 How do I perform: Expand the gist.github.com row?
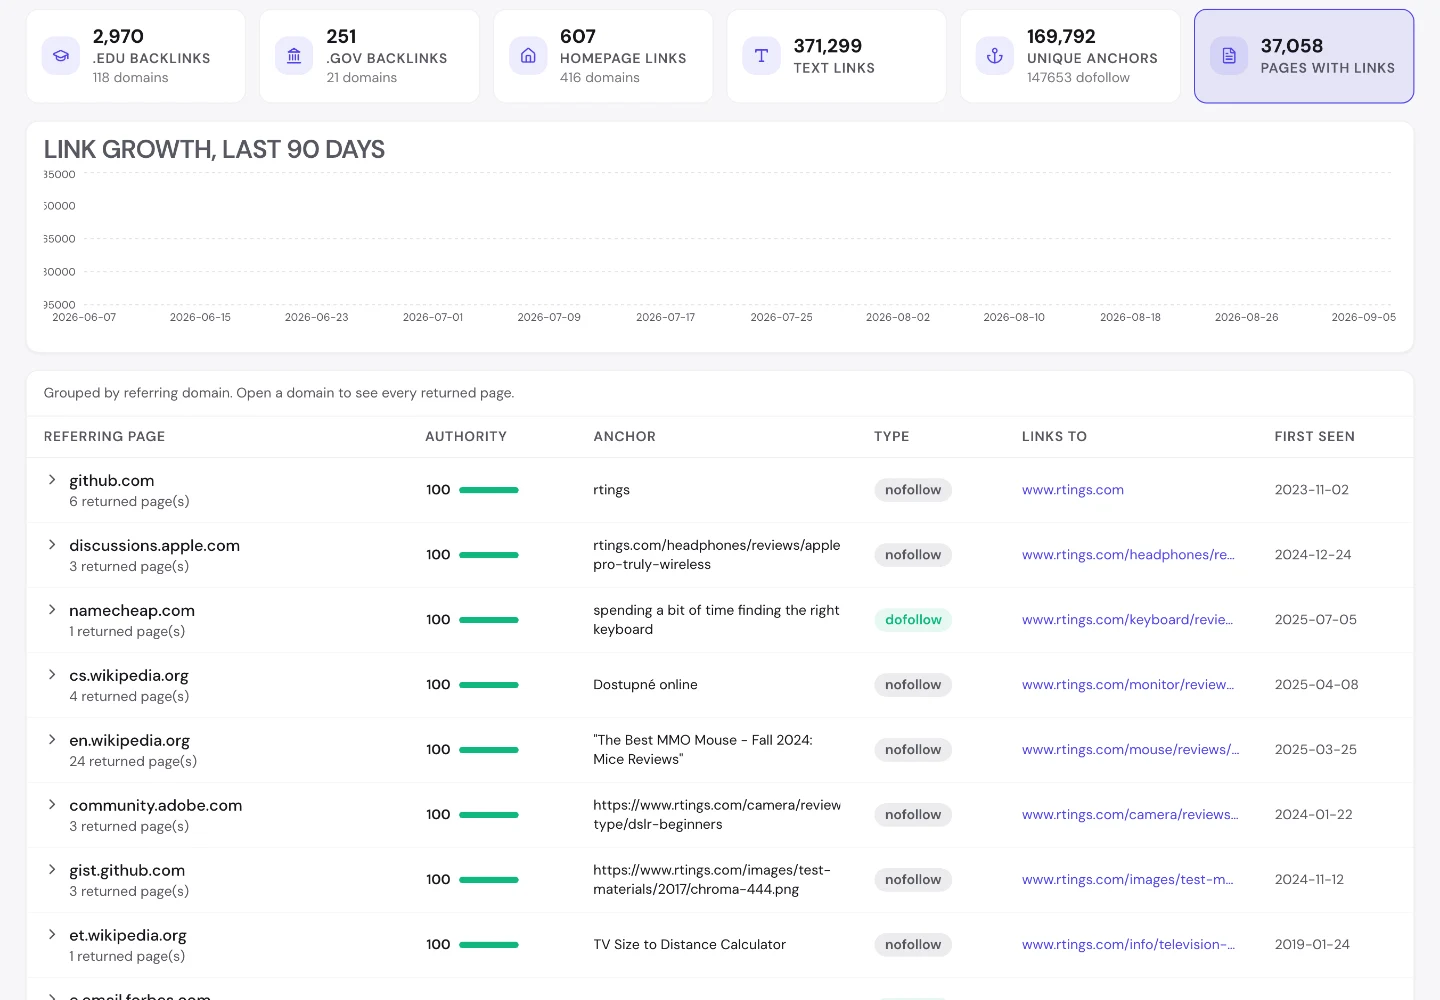coord(52,870)
